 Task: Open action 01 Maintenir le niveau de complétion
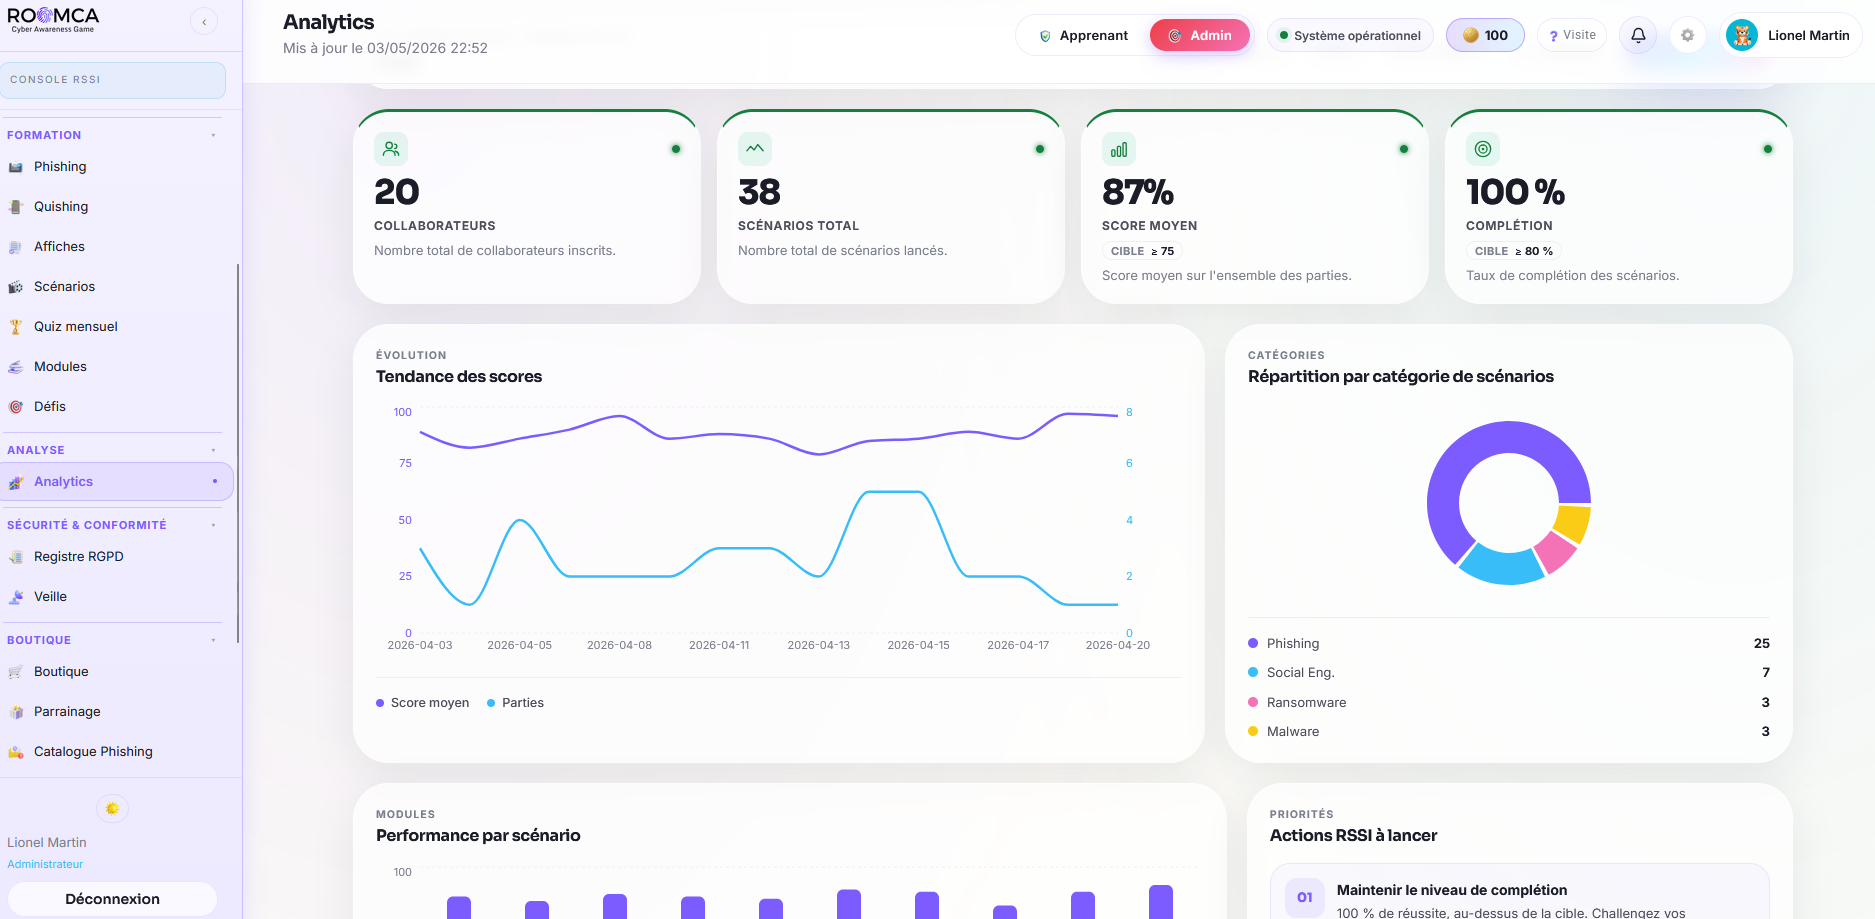[x=1519, y=893]
